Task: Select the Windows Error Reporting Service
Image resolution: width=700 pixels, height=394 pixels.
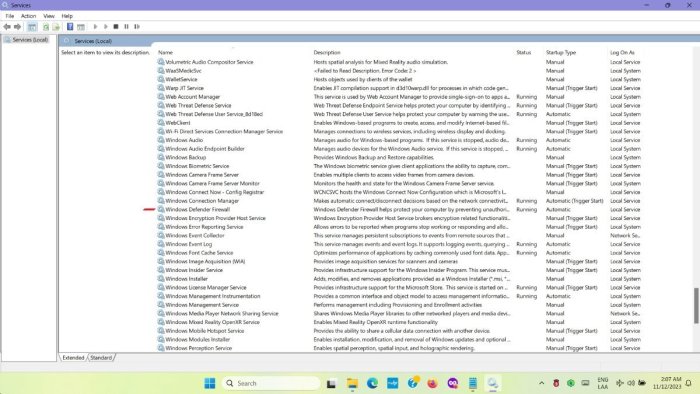Action: pyautogui.click(x=204, y=227)
